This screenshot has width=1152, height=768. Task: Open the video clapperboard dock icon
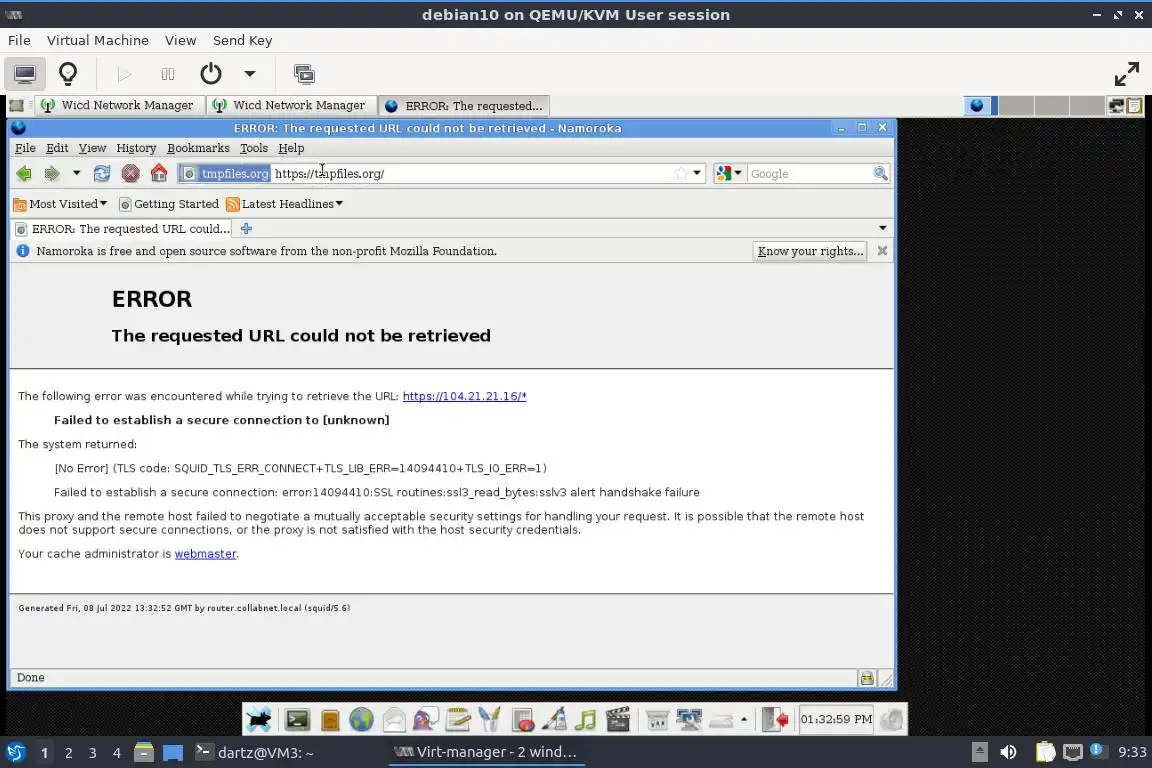click(618, 719)
